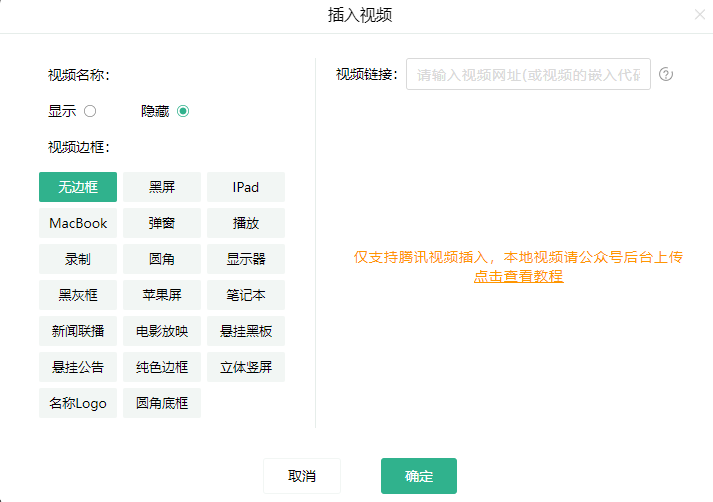Select the 隐藏 radio button
Screen dimensions: 713x502
coord(183,111)
